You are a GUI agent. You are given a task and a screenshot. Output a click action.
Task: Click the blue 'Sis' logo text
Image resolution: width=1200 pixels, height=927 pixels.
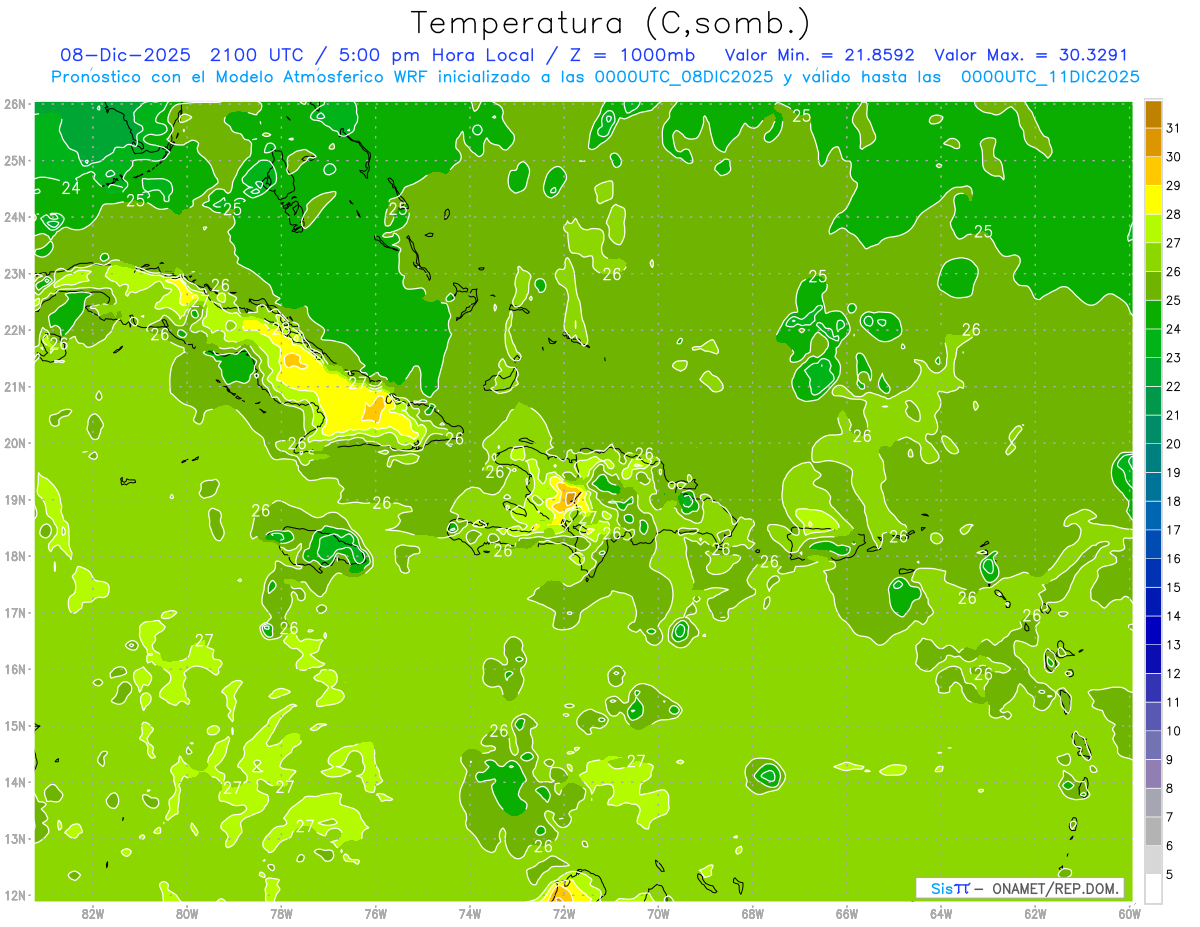(941, 888)
